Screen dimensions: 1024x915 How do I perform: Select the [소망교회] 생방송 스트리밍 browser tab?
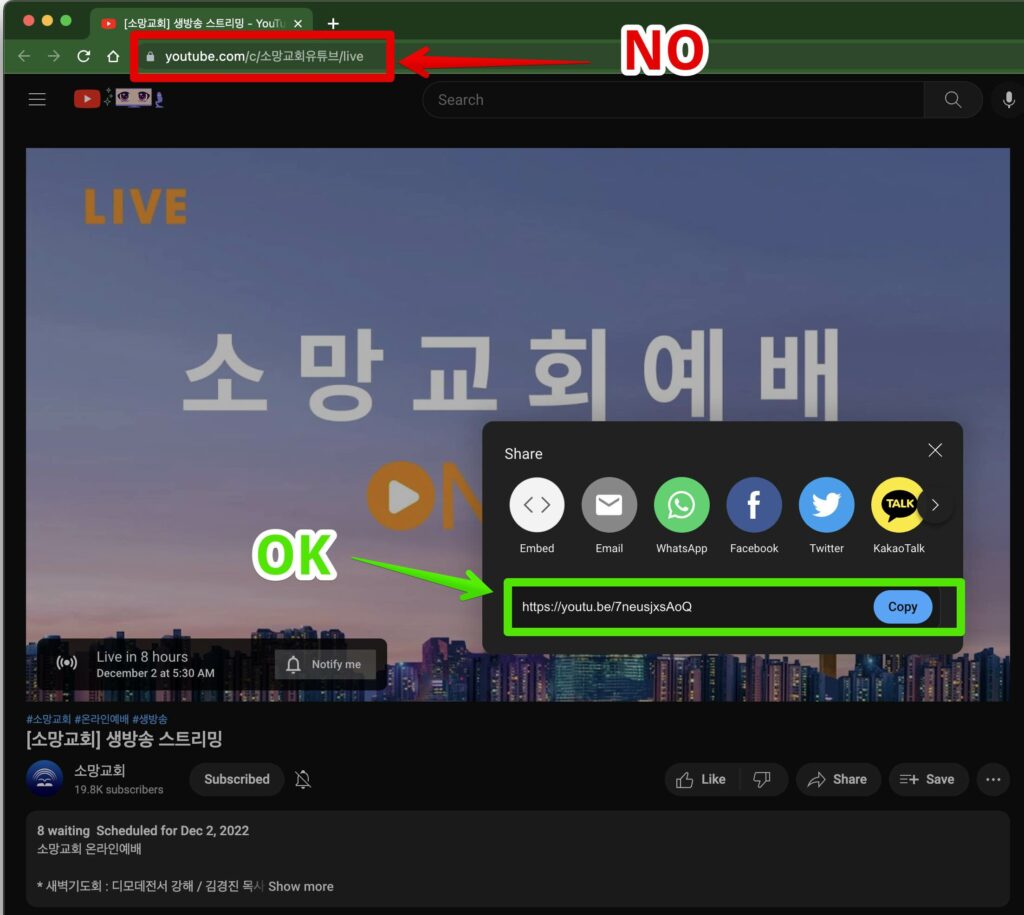pyautogui.click(x=201, y=24)
